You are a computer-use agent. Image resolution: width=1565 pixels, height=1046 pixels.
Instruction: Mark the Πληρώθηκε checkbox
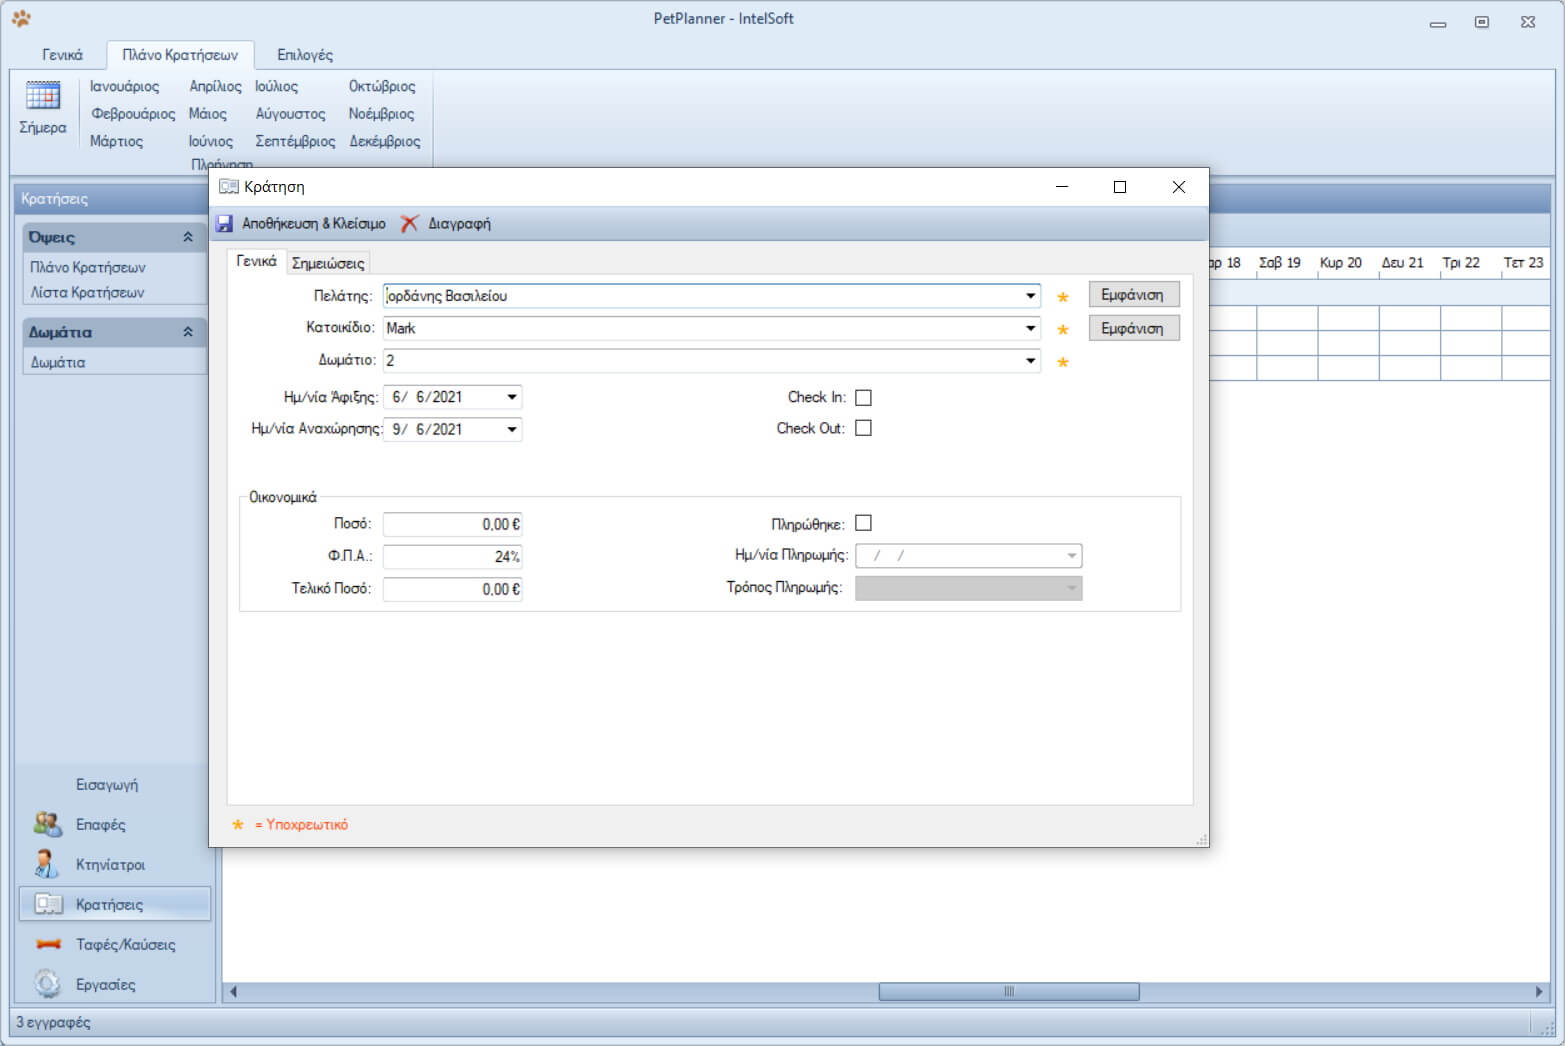pyautogui.click(x=864, y=523)
